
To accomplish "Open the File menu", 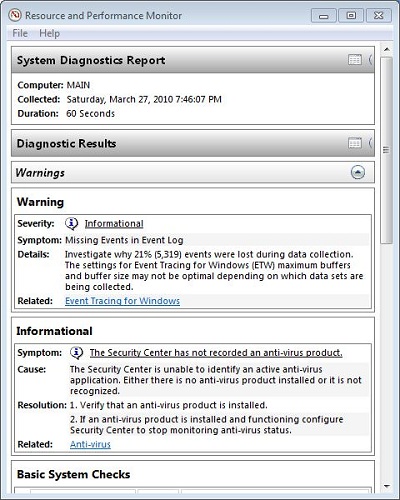I will click(20, 33).
